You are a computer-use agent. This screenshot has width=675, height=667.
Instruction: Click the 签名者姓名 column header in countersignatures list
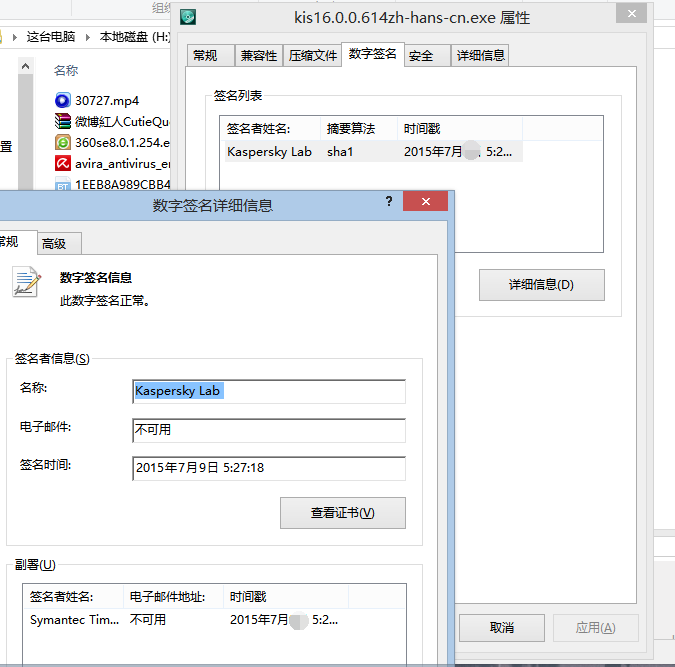[x=74, y=596]
